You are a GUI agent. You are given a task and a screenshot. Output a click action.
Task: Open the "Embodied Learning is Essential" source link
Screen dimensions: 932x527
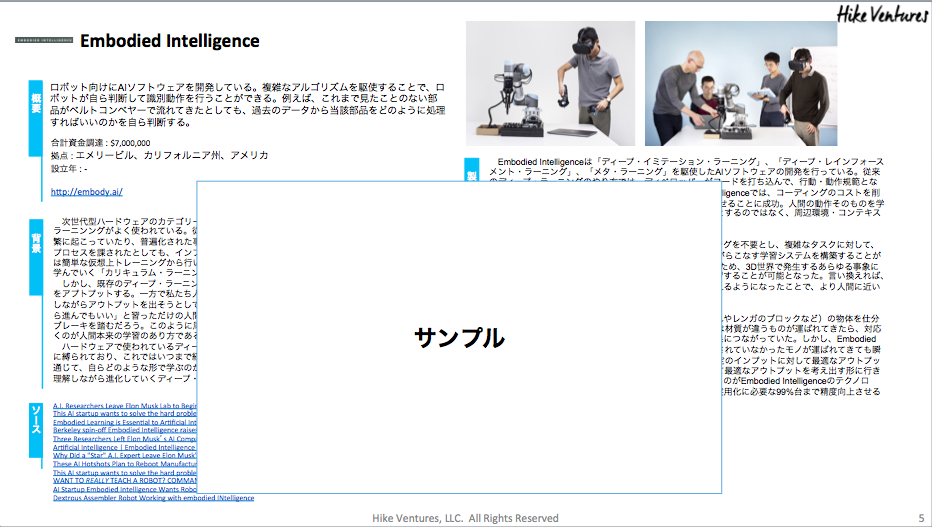pos(125,422)
